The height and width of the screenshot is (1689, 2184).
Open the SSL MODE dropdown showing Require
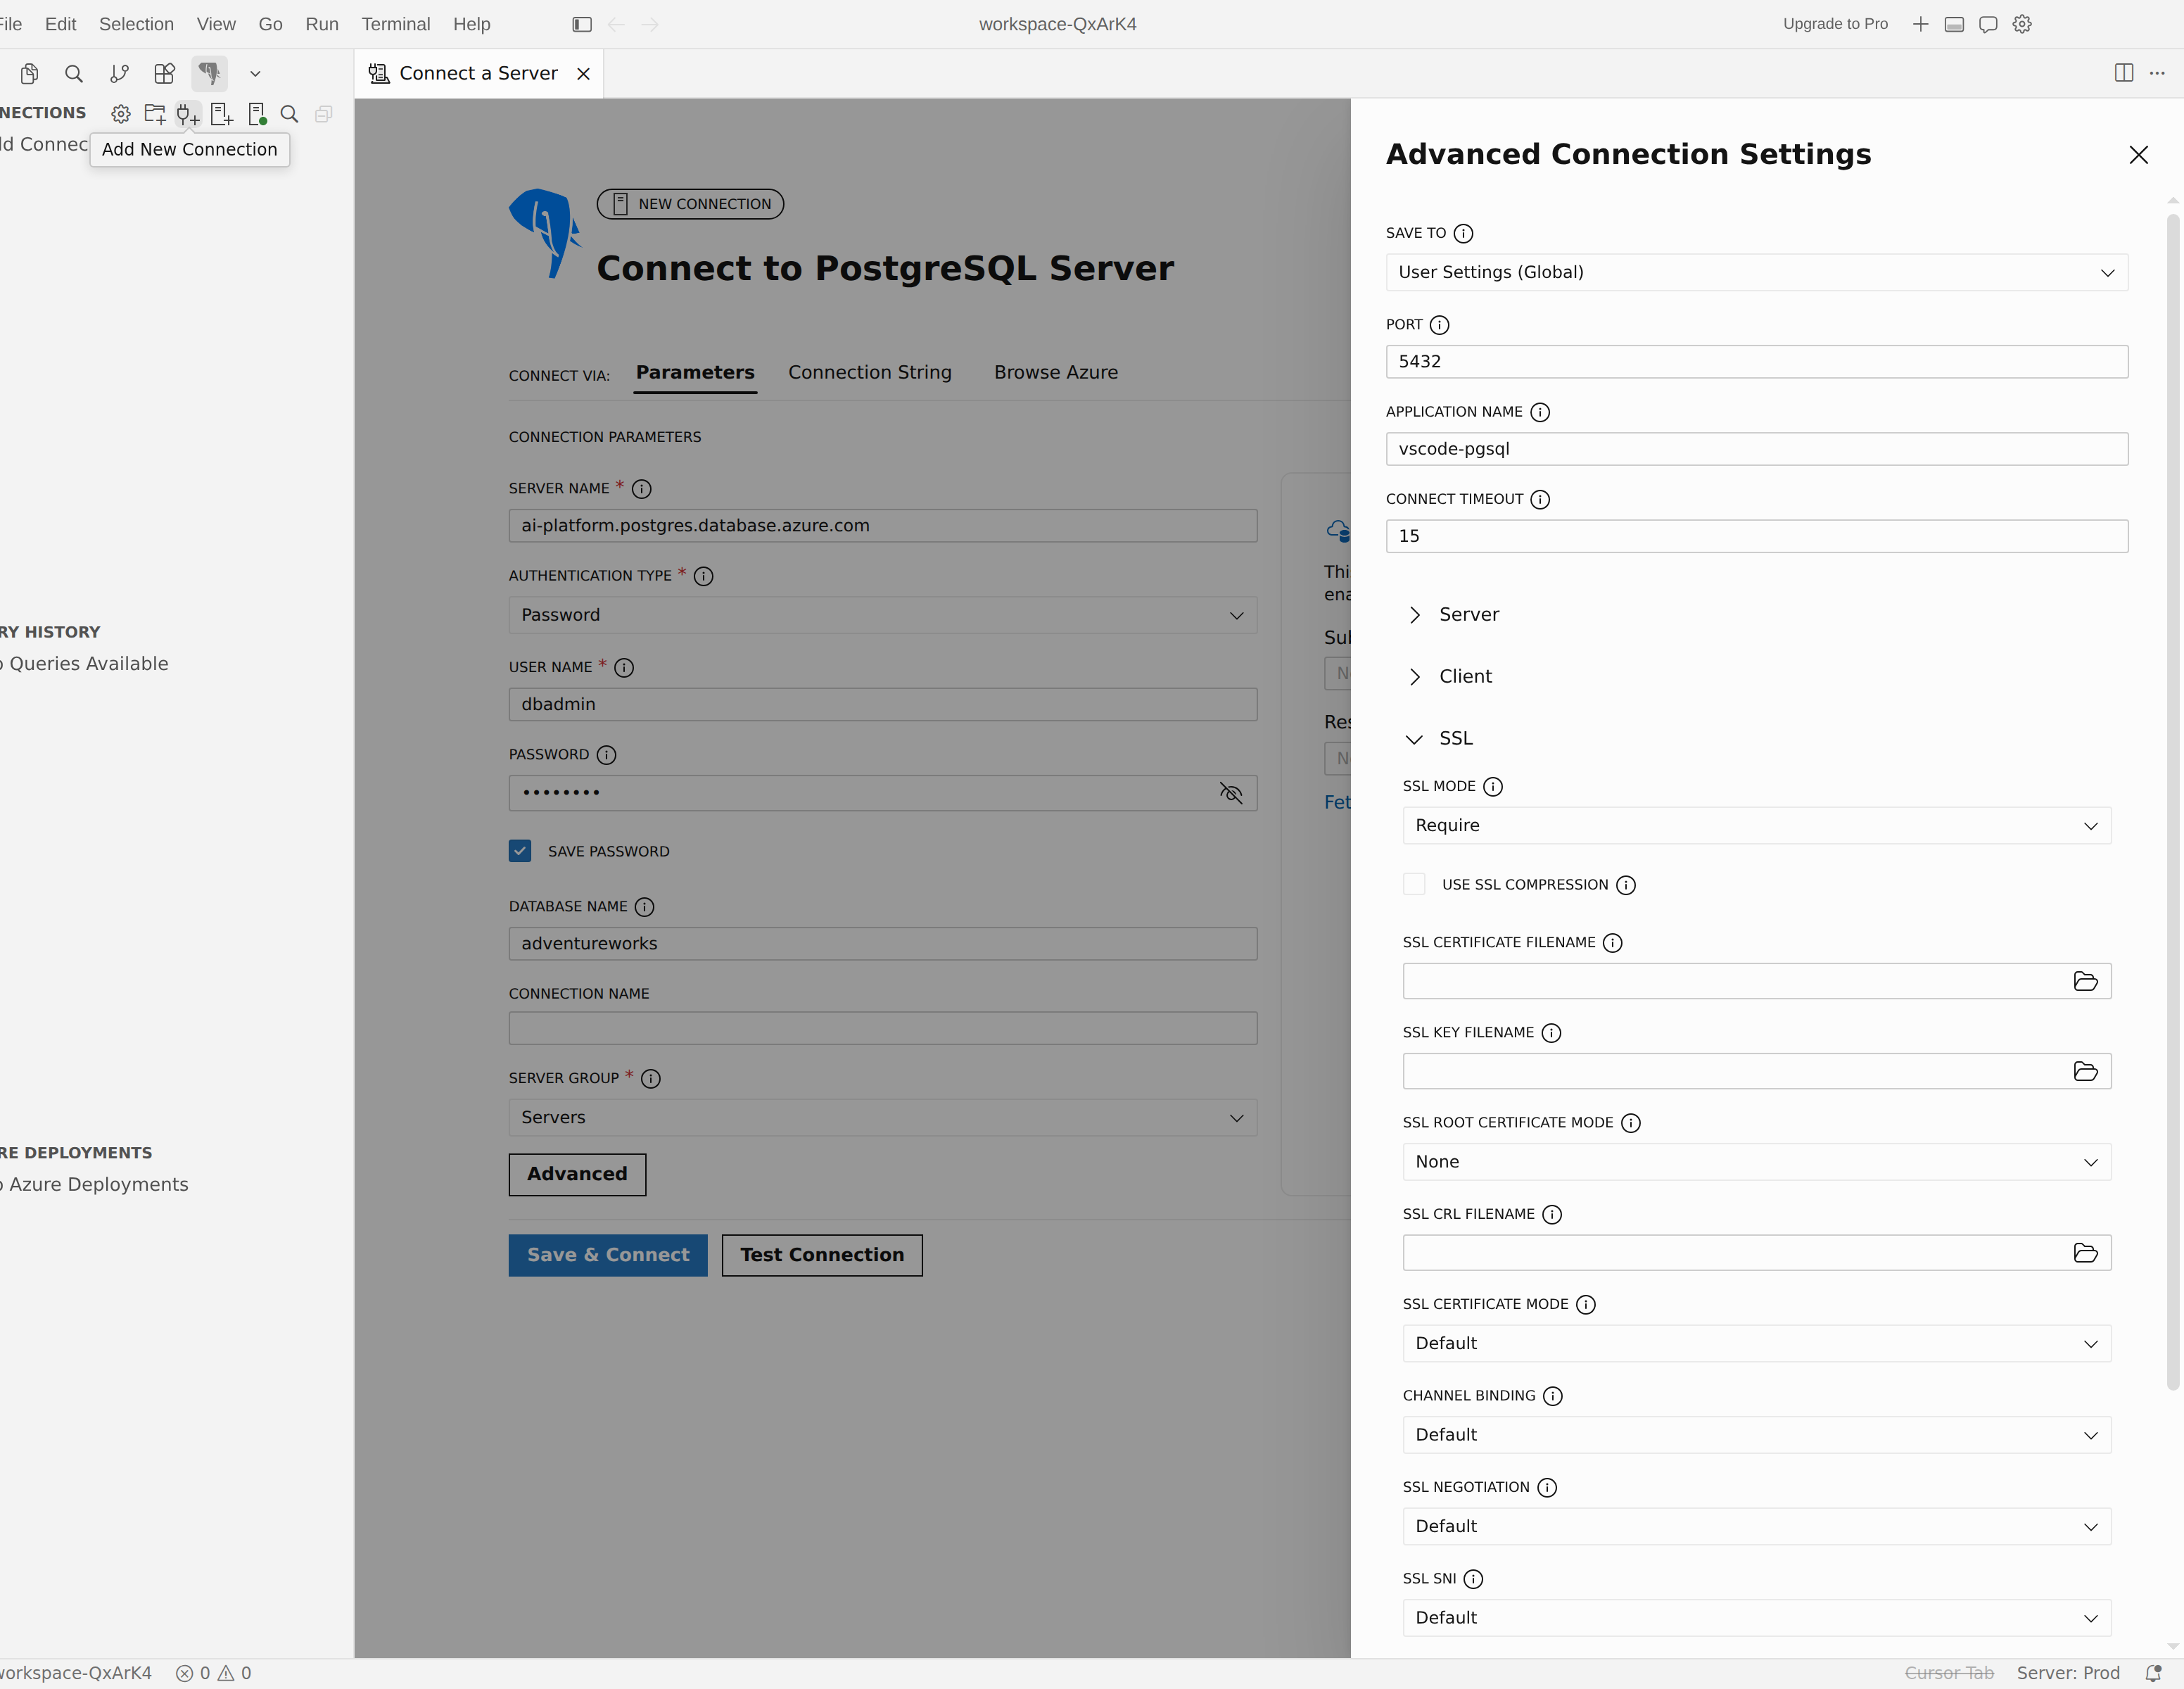coord(1756,826)
